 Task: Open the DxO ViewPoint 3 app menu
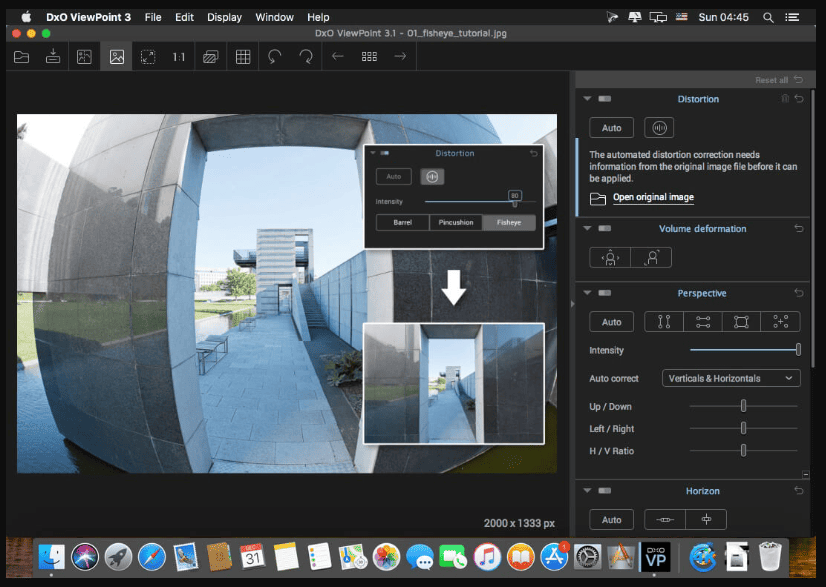tap(88, 17)
